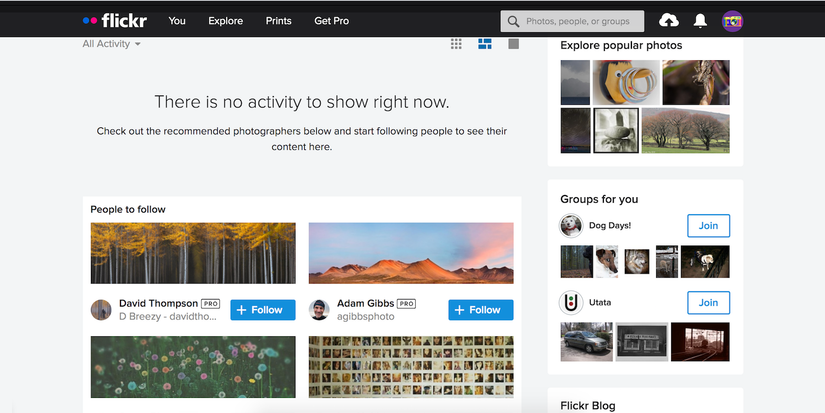The image size is (825, 413).
Task: Click the Get Pro link
Action: click(x=331, y=21)
